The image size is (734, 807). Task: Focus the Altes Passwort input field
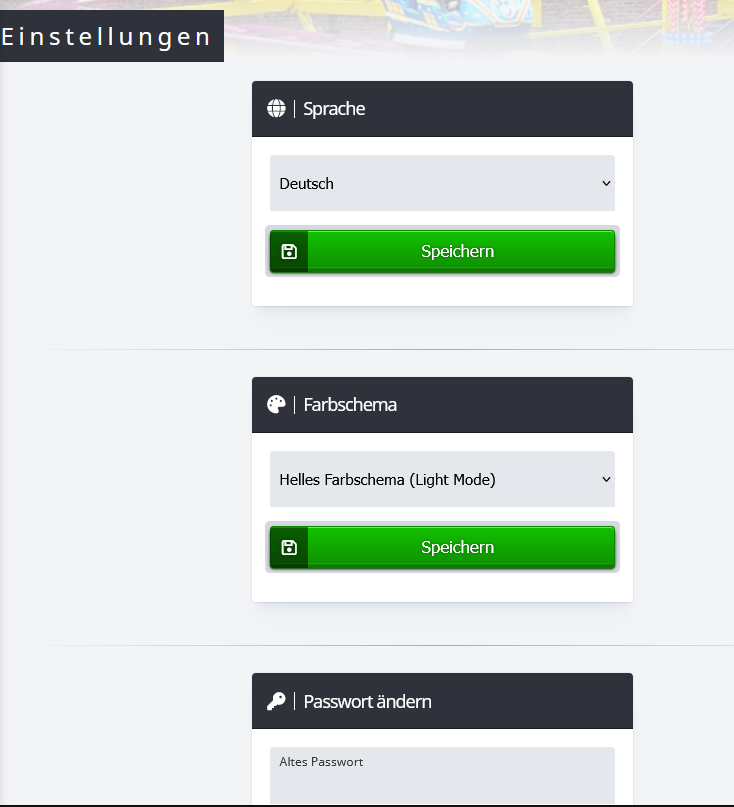[x=442, y=785]
